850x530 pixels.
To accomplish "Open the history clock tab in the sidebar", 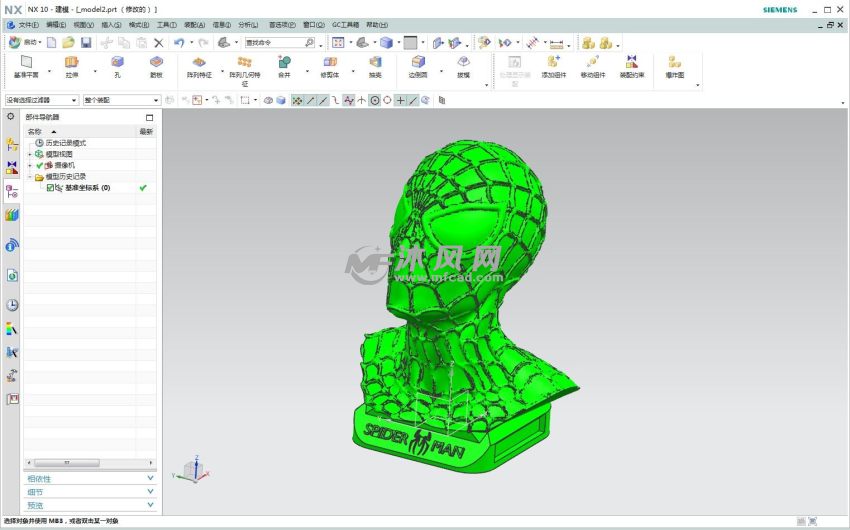I will (12, 305).
